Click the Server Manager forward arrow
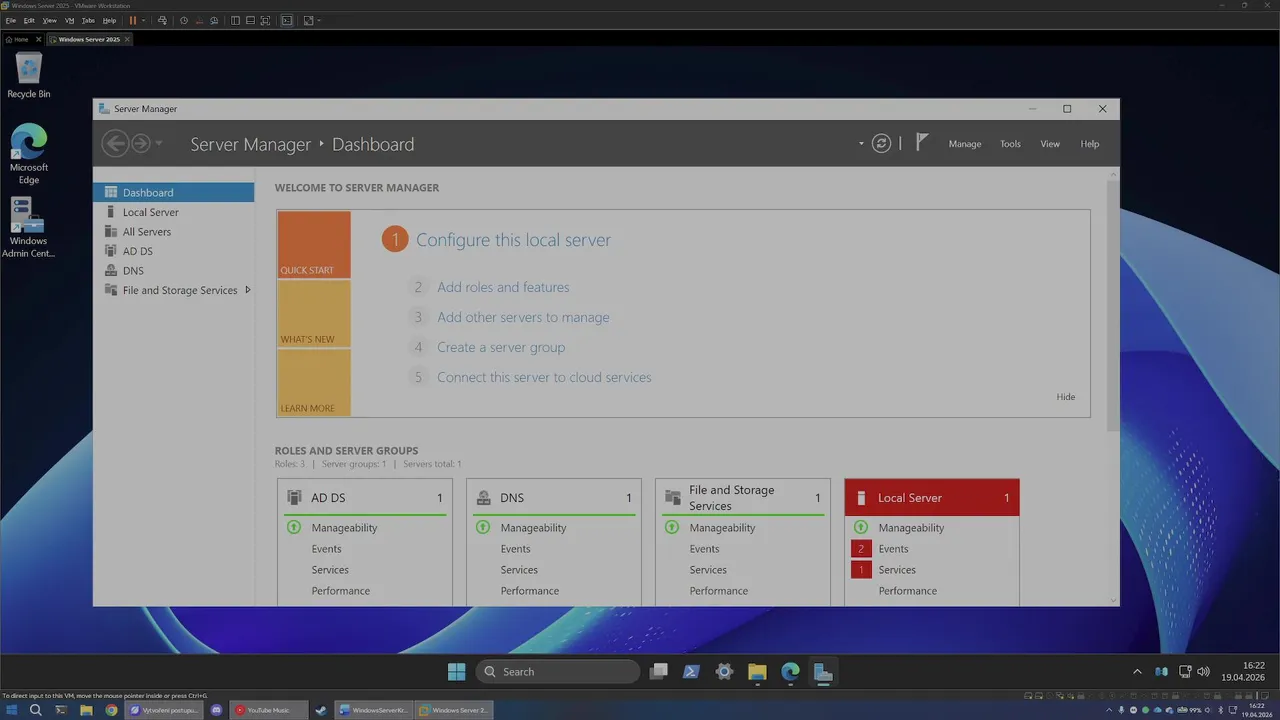Image resolution: width=1280 pixels, height=720 pixels. pyautogui.click(x=141, y=144)
